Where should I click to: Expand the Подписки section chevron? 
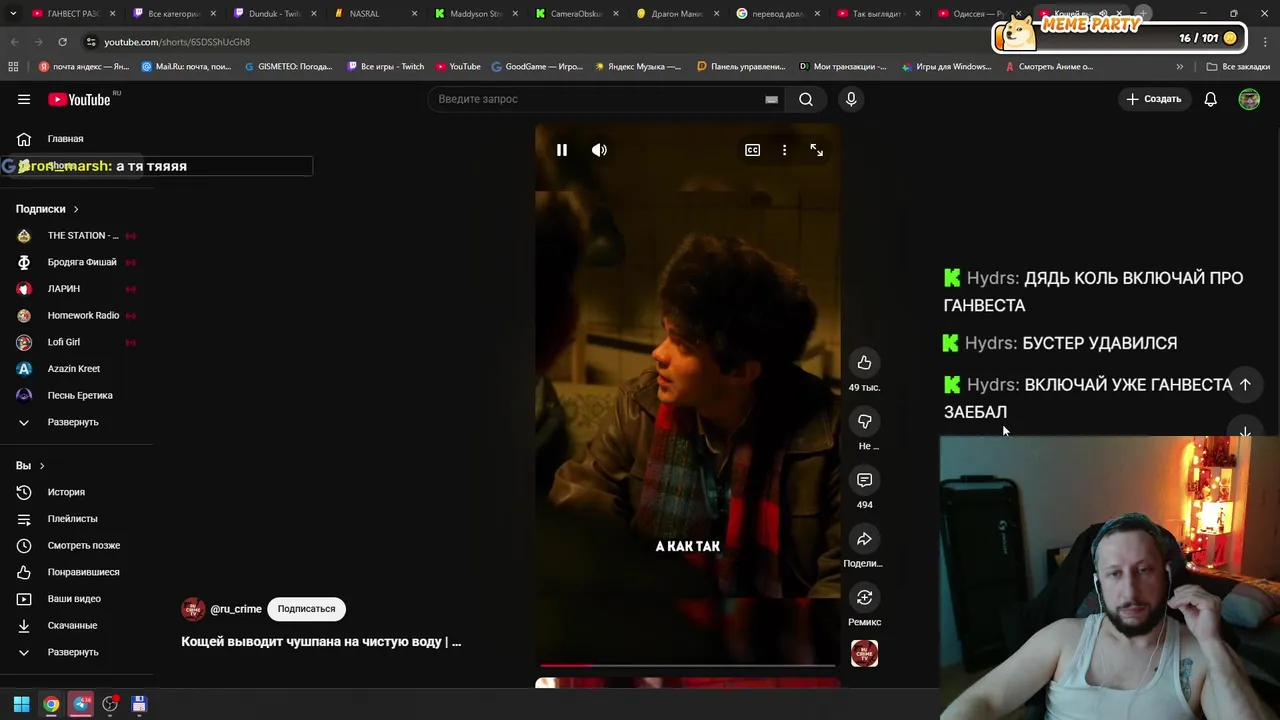click(75, 209)
